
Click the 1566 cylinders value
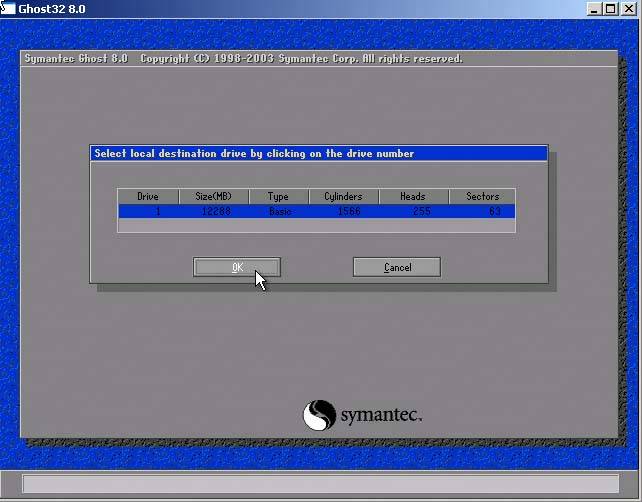click(349, 211)
